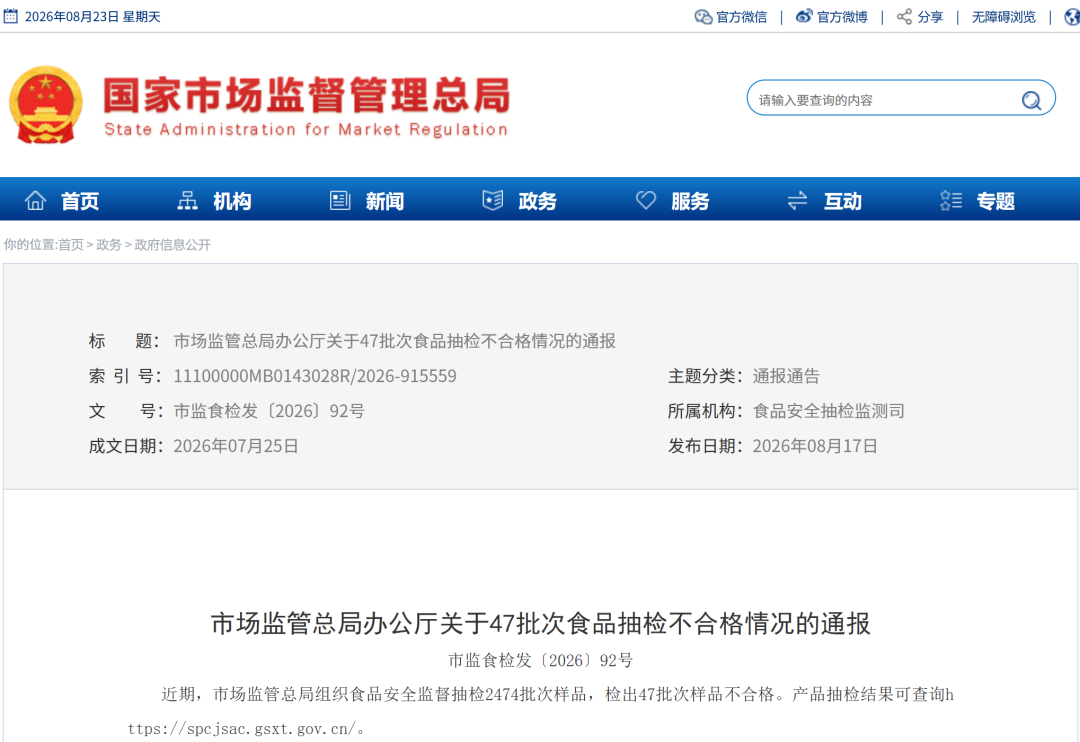
Task: Click the English title State Administration for Market Regulation
Action: point(306,130)
